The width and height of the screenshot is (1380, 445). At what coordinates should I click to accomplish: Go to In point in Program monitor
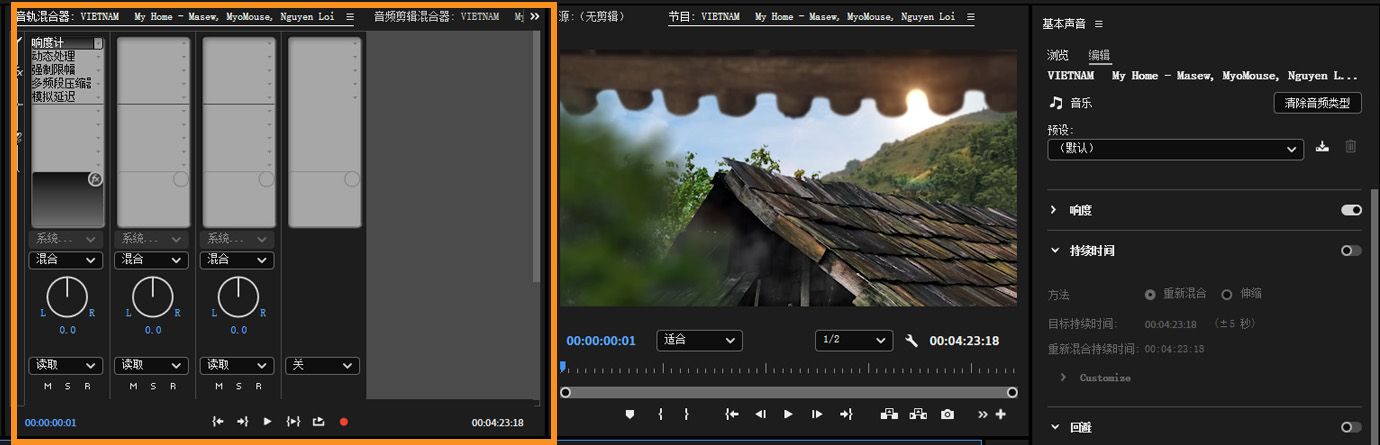tap(732, 414)
